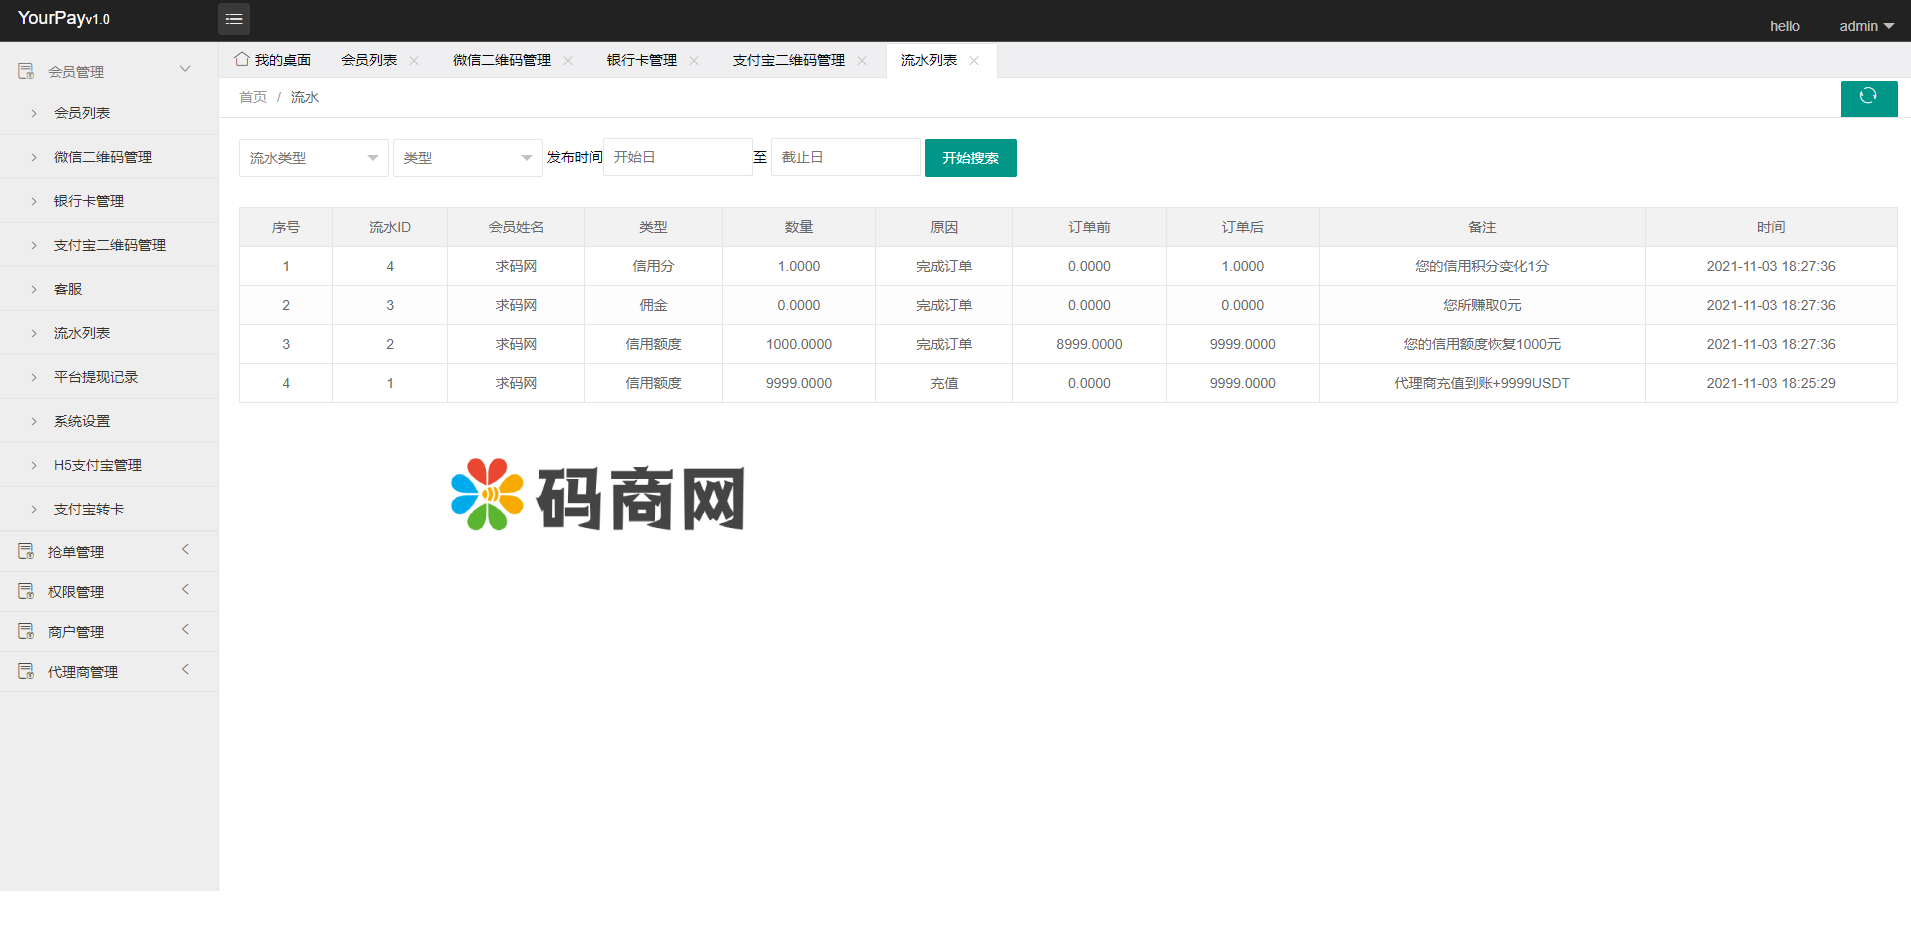Open the 流水类型 dropdown

click(313, 158)
